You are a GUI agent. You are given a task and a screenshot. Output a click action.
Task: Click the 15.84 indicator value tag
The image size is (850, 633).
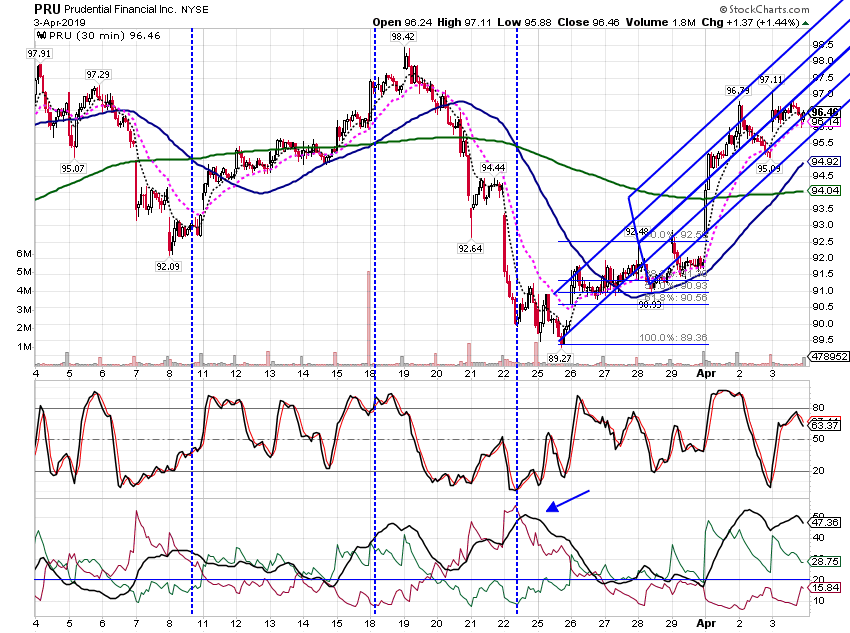825,588
